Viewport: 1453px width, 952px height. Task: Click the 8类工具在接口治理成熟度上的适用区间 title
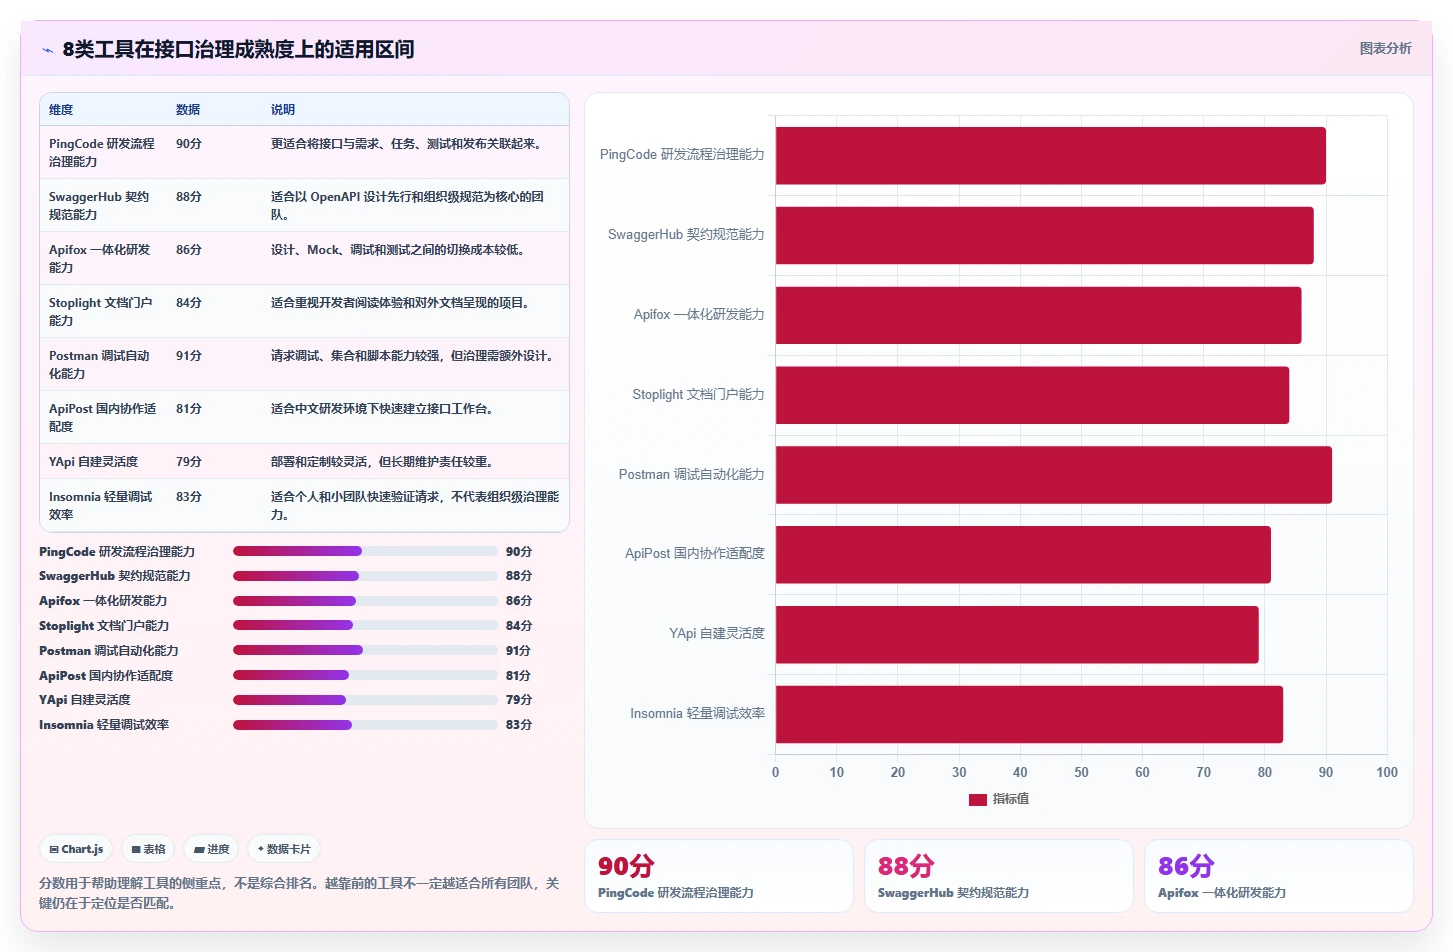pos(238,49)
